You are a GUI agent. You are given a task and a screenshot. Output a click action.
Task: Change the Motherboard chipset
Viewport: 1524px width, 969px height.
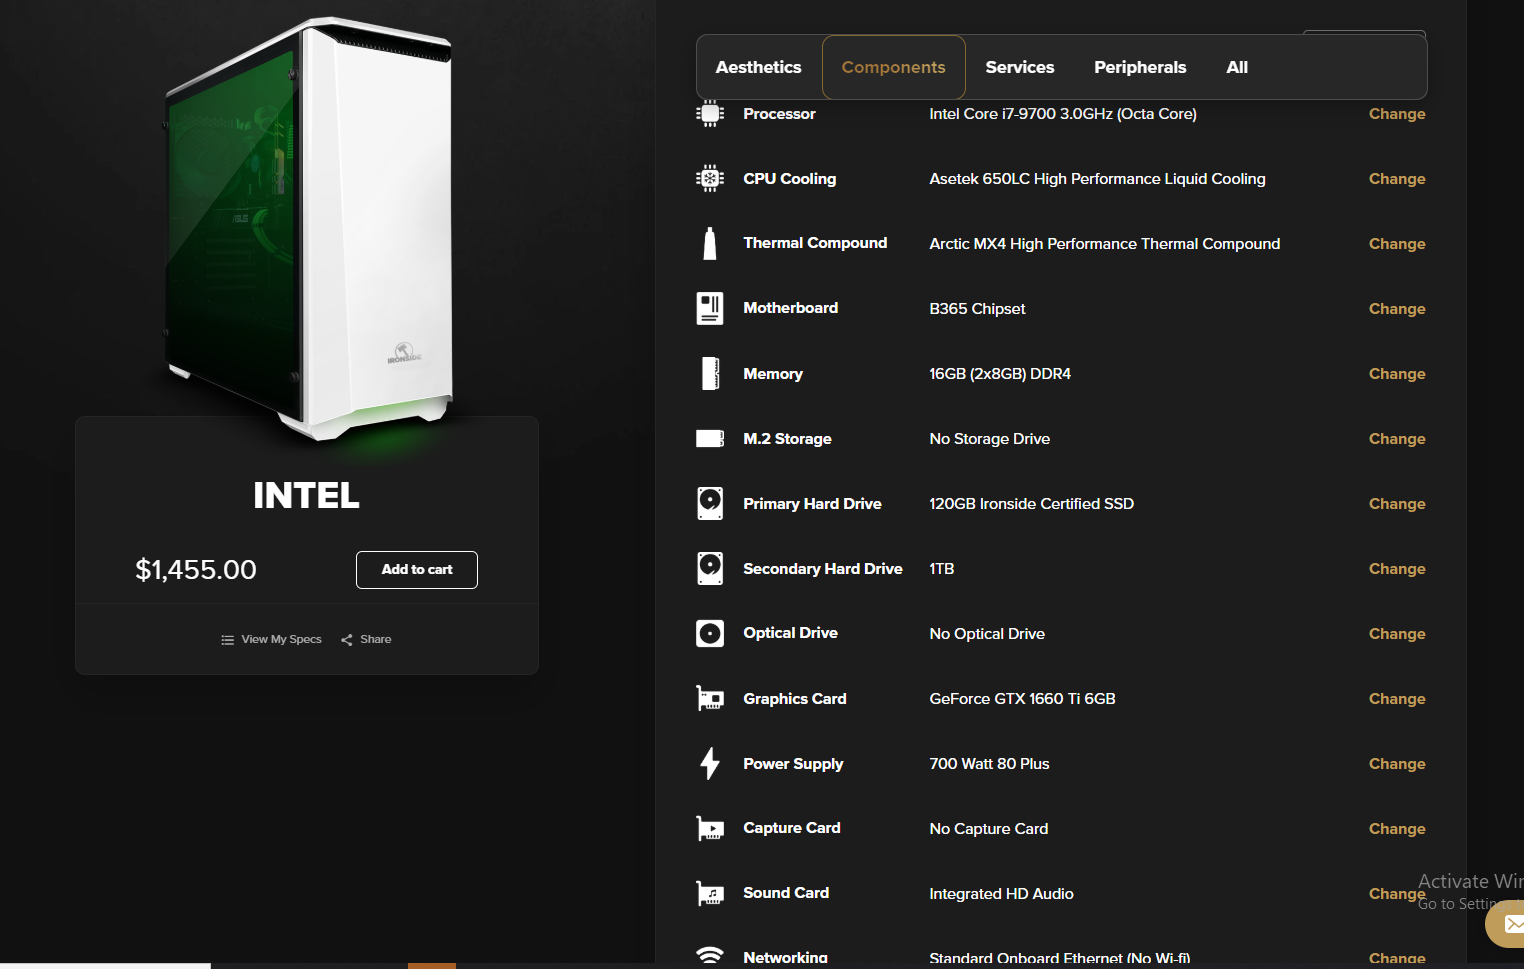pyautogui.click(x=1397, y=309)
